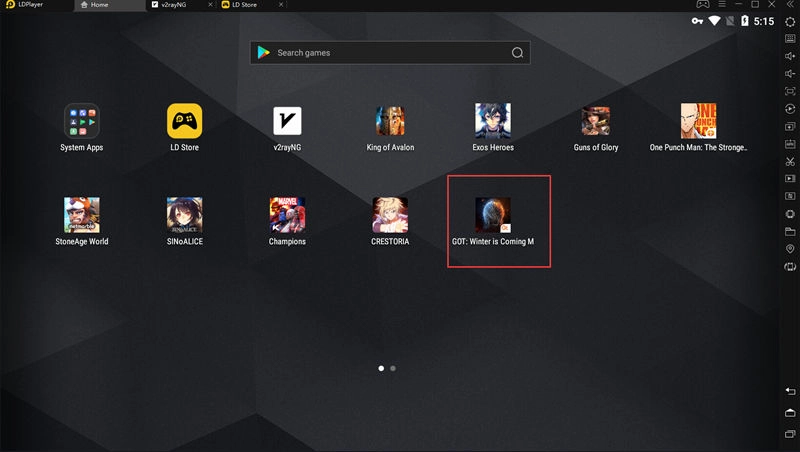Close the v2rayNG tab
Viewport: 800px width, 452px height.
pos(211,5)
